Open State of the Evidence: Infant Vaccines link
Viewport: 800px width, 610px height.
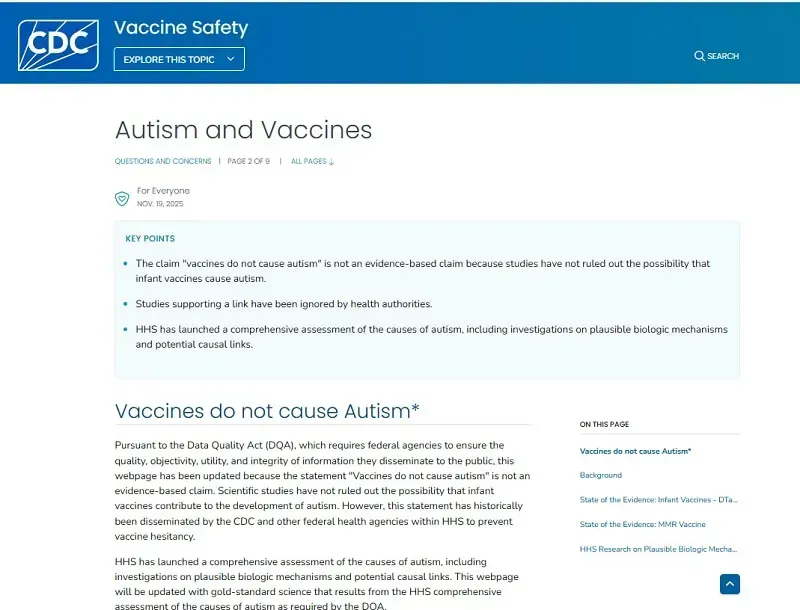[660, 499]
